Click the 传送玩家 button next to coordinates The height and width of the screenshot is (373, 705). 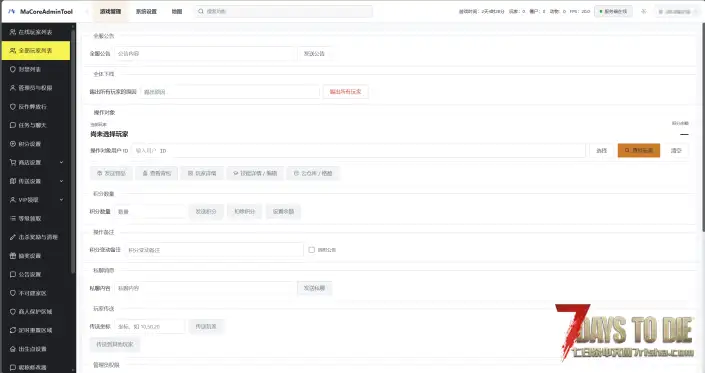[x=206, y=326]
